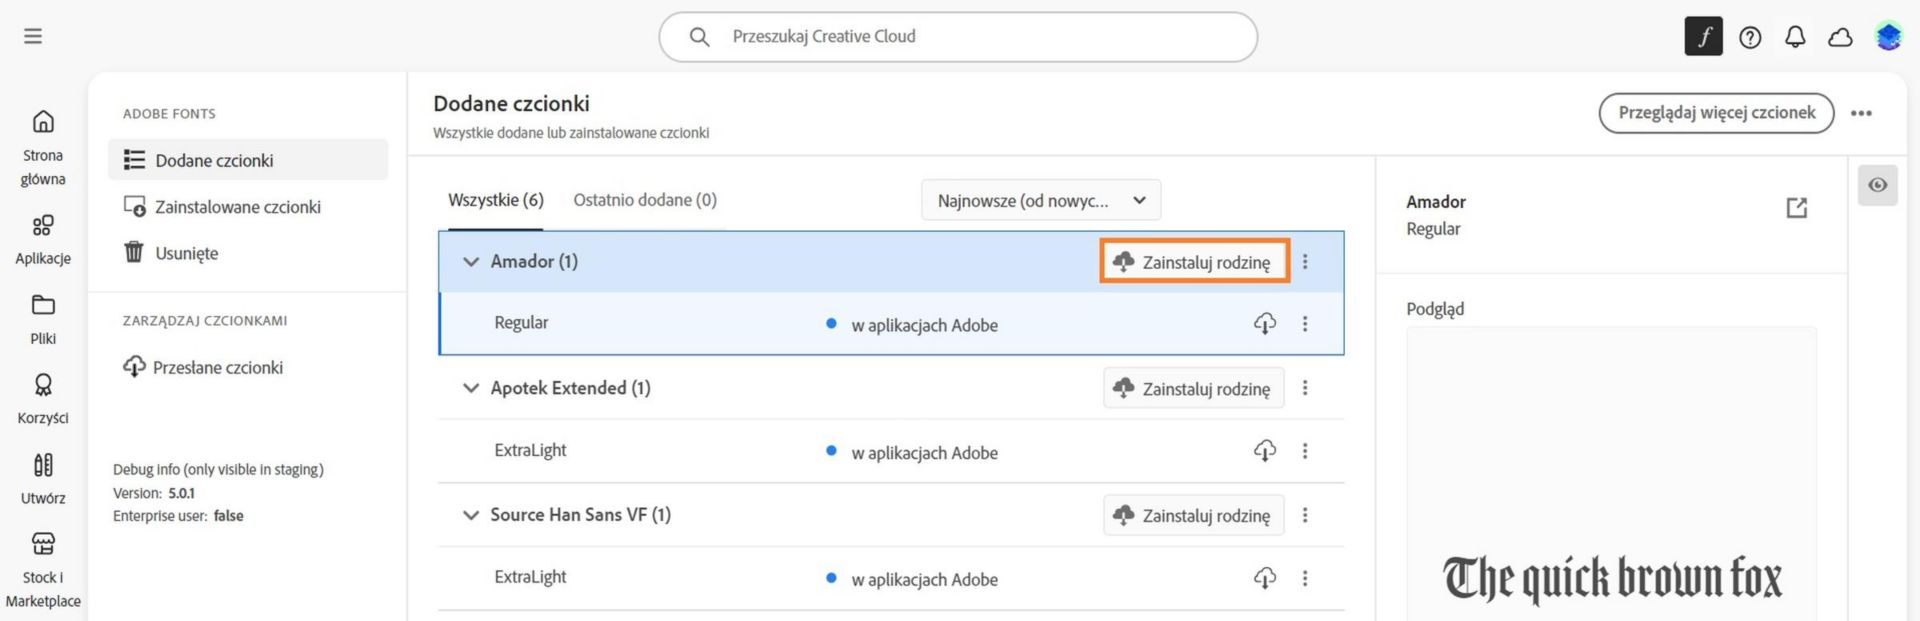This screenshot has width=1920, height=621.
Task: Go to Strona główna in sidebar
Action: (x=43, y=148)
